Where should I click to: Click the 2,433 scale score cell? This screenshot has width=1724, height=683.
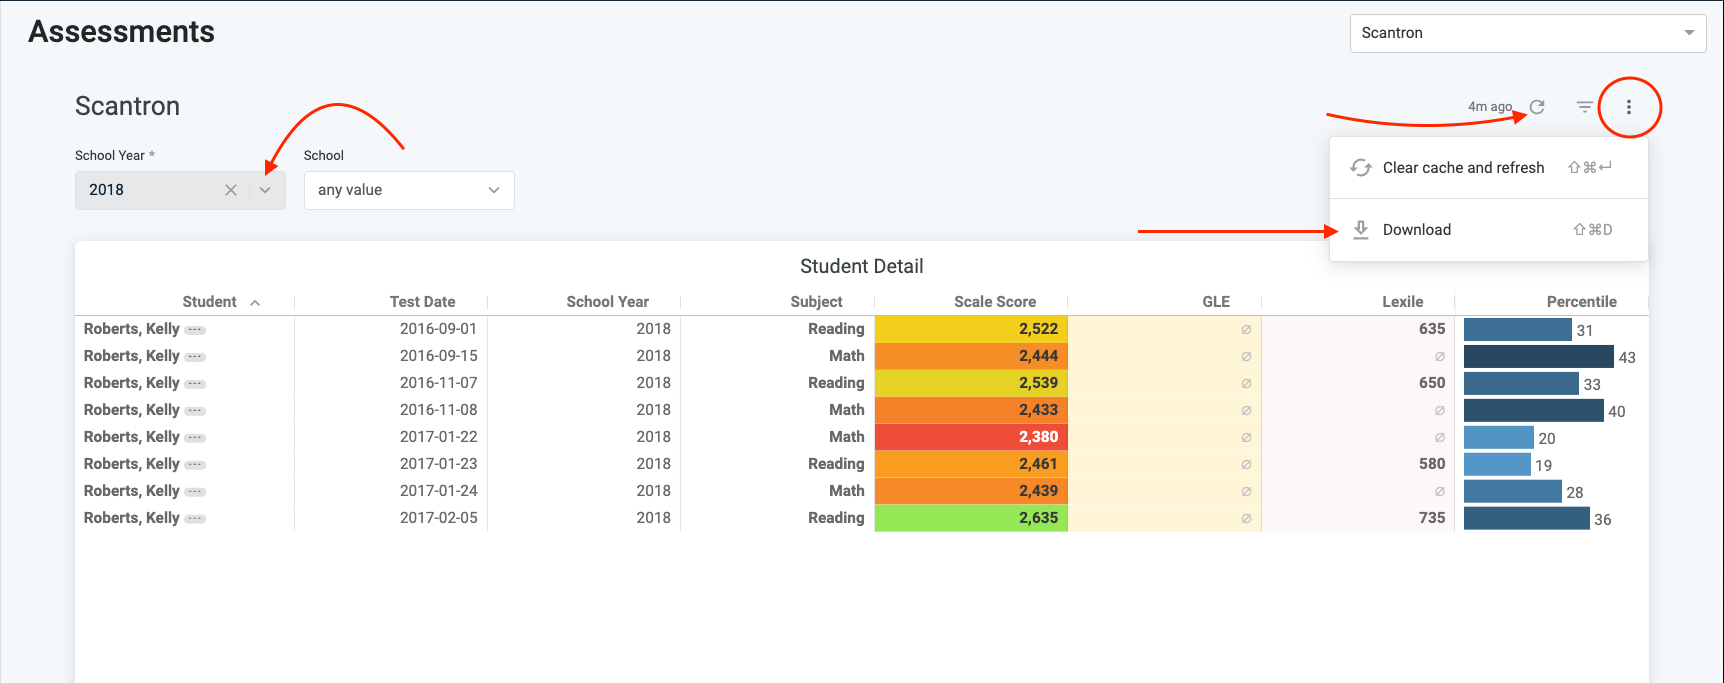coord(971,410)
